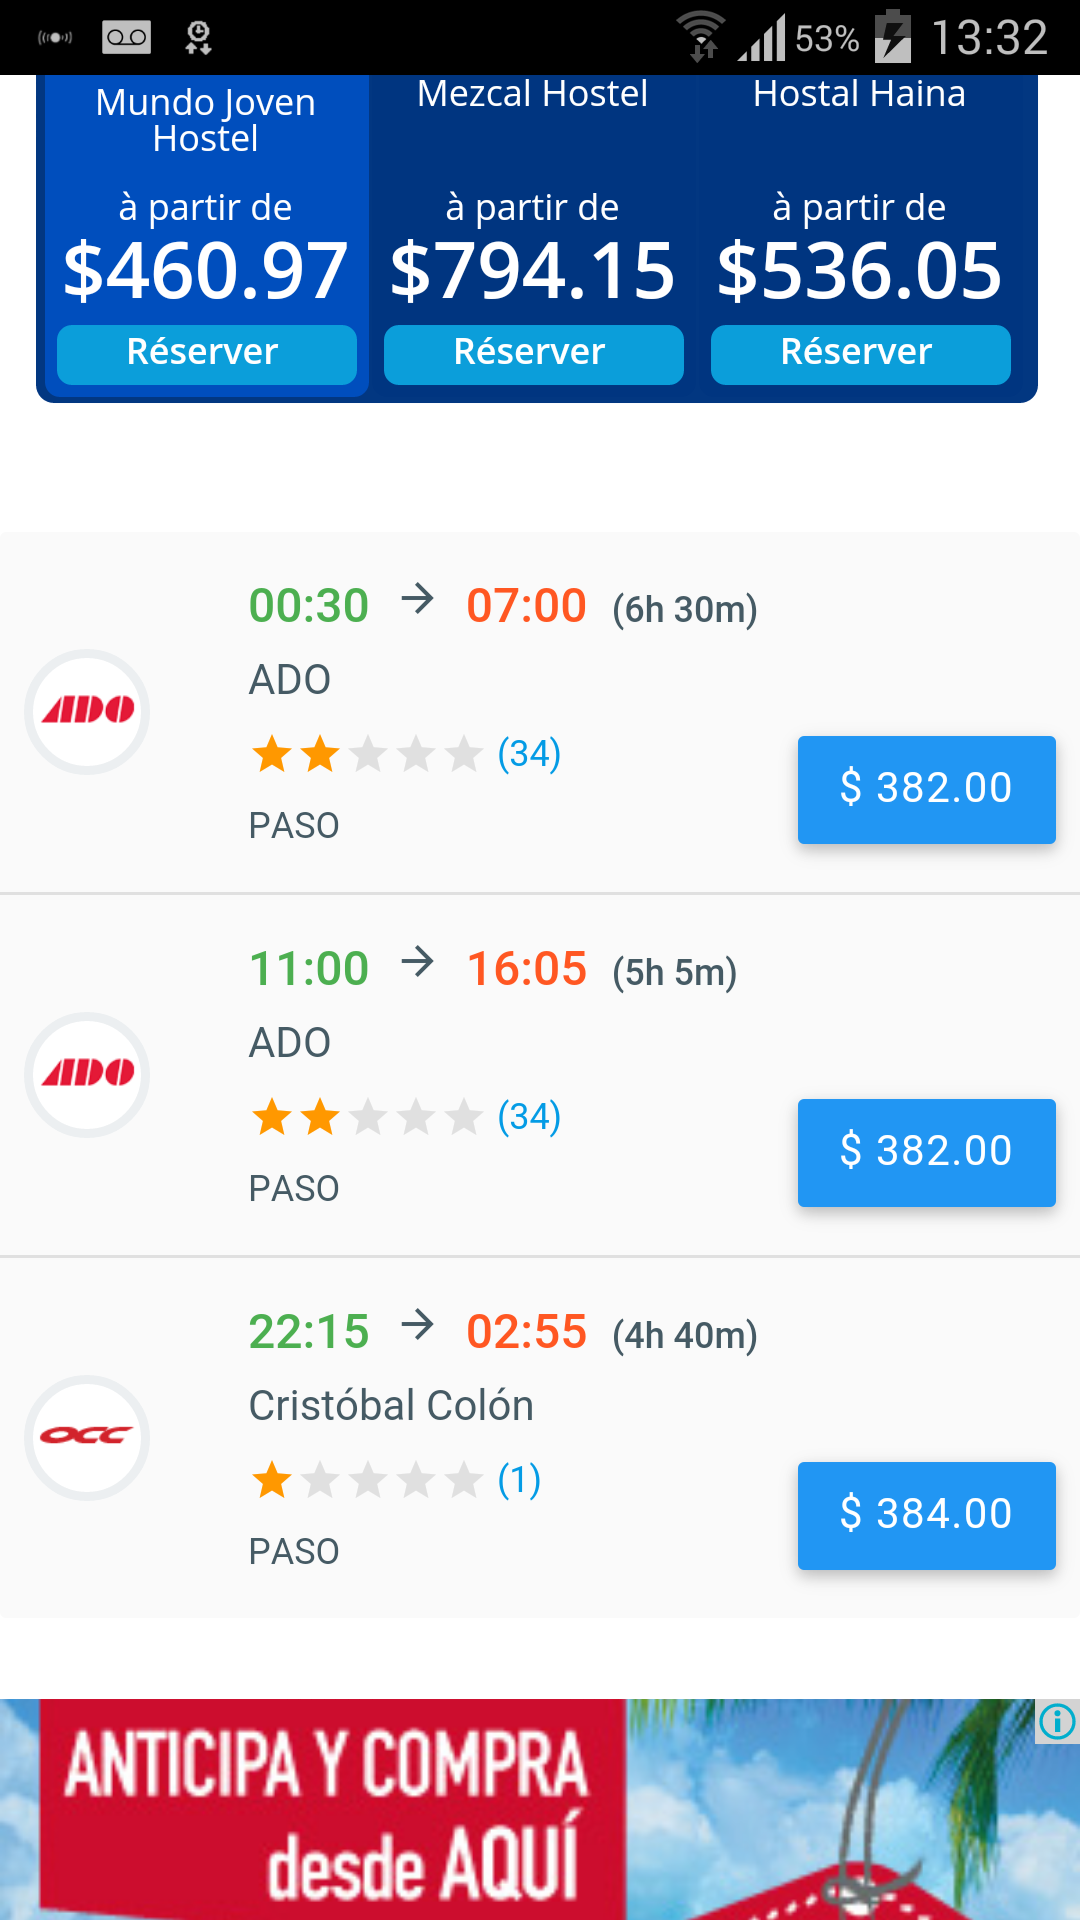Open the single review for Cristóbal Colón
This screenshot has height=1920, width=1080.
519,1480
